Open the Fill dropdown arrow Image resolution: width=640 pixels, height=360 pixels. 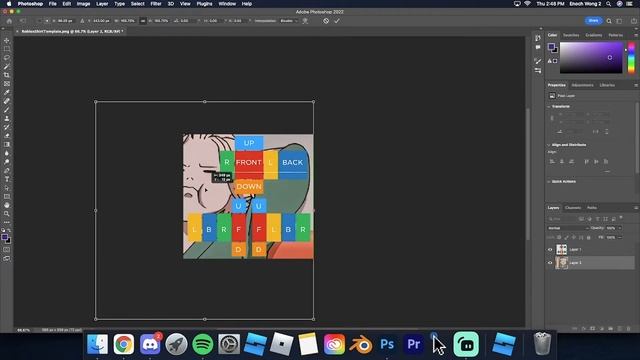[620, 237]
